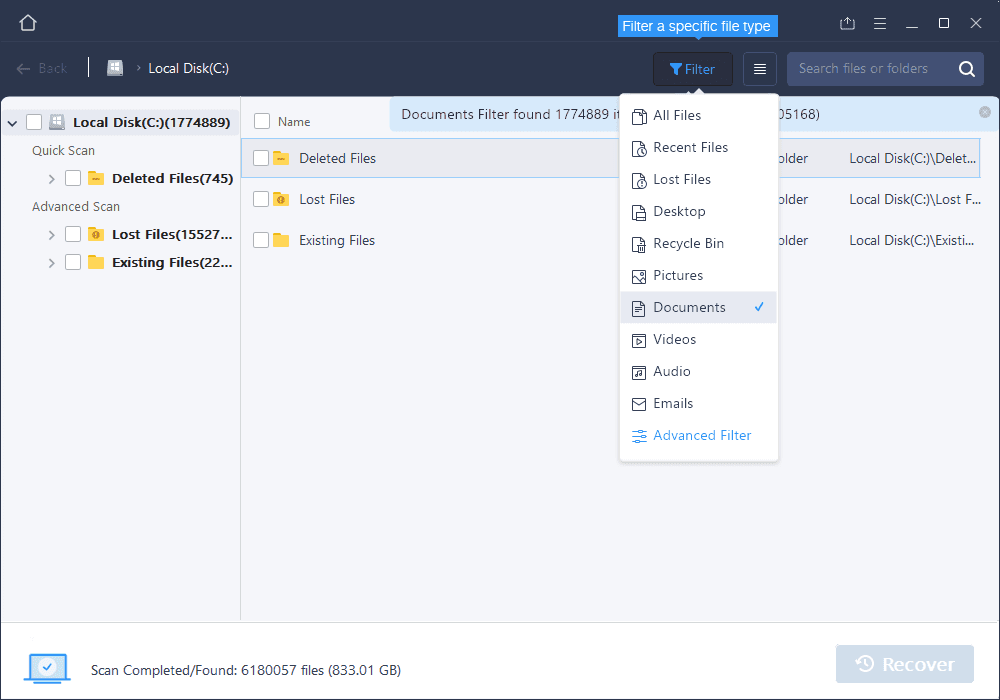The width and height of the screenshot is (1000, 700).
Task: Open the Advanced Filter link
Action: [x=702, y=435]
